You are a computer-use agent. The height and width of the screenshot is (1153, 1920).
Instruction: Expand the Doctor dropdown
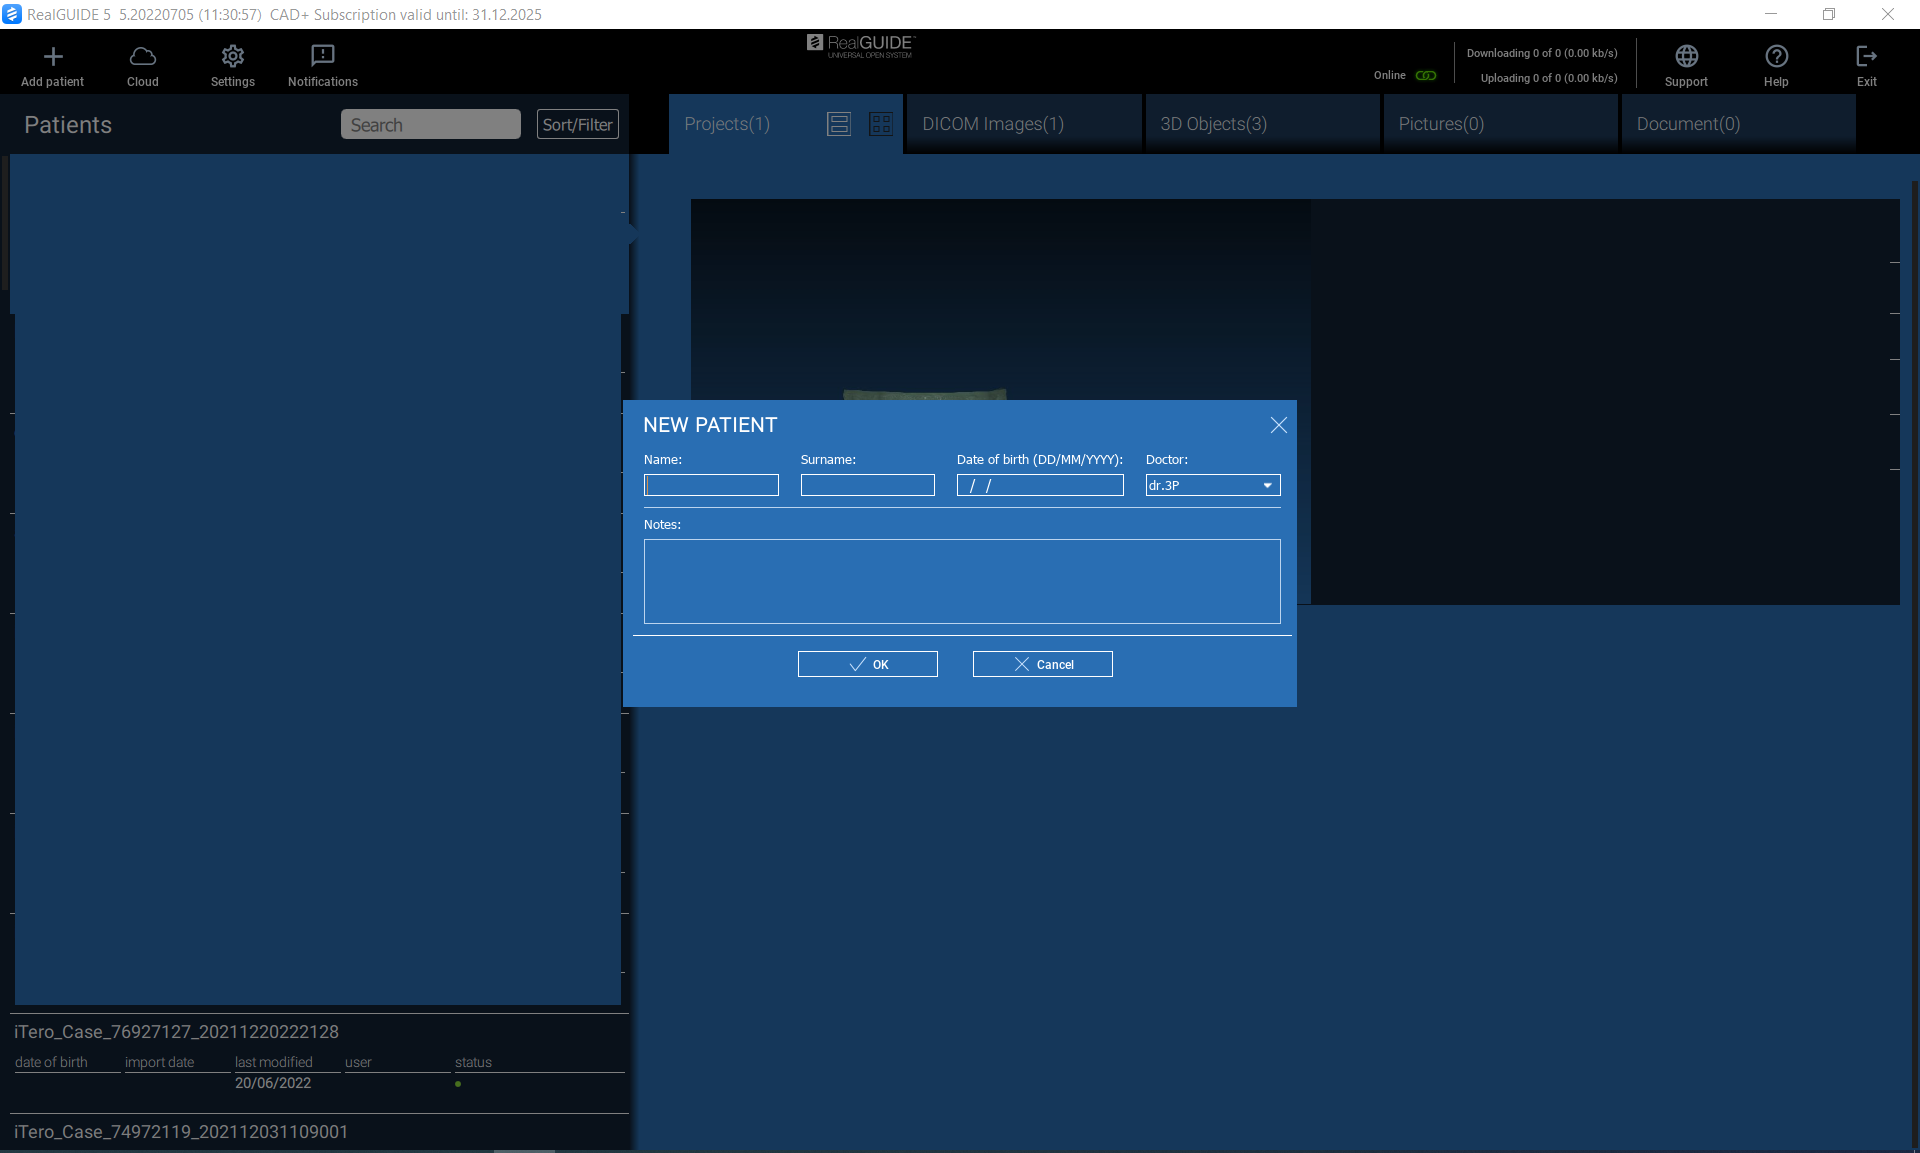(x=1267, y=486)
